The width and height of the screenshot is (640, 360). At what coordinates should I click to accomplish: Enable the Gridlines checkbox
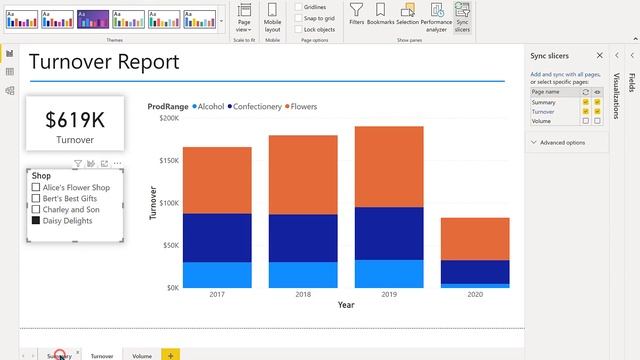[x=299, y=7]
